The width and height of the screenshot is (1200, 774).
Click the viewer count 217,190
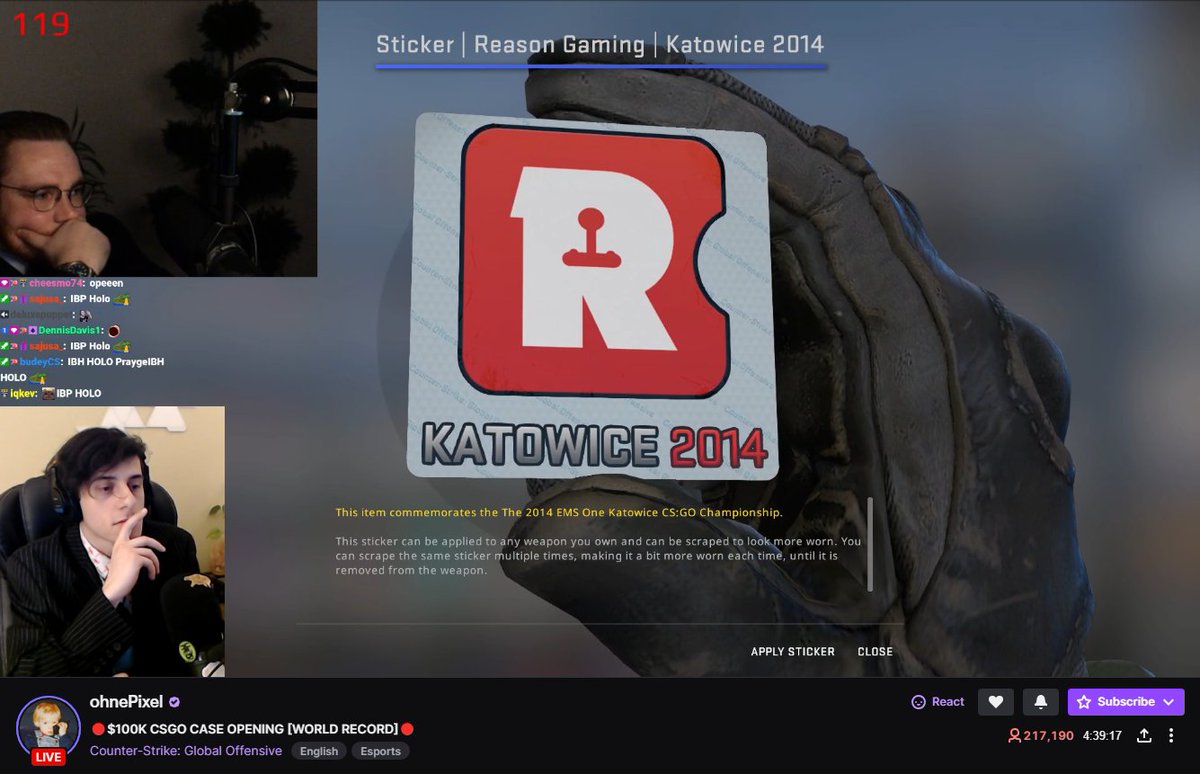pyautogui.click(x=1048, y=736)
